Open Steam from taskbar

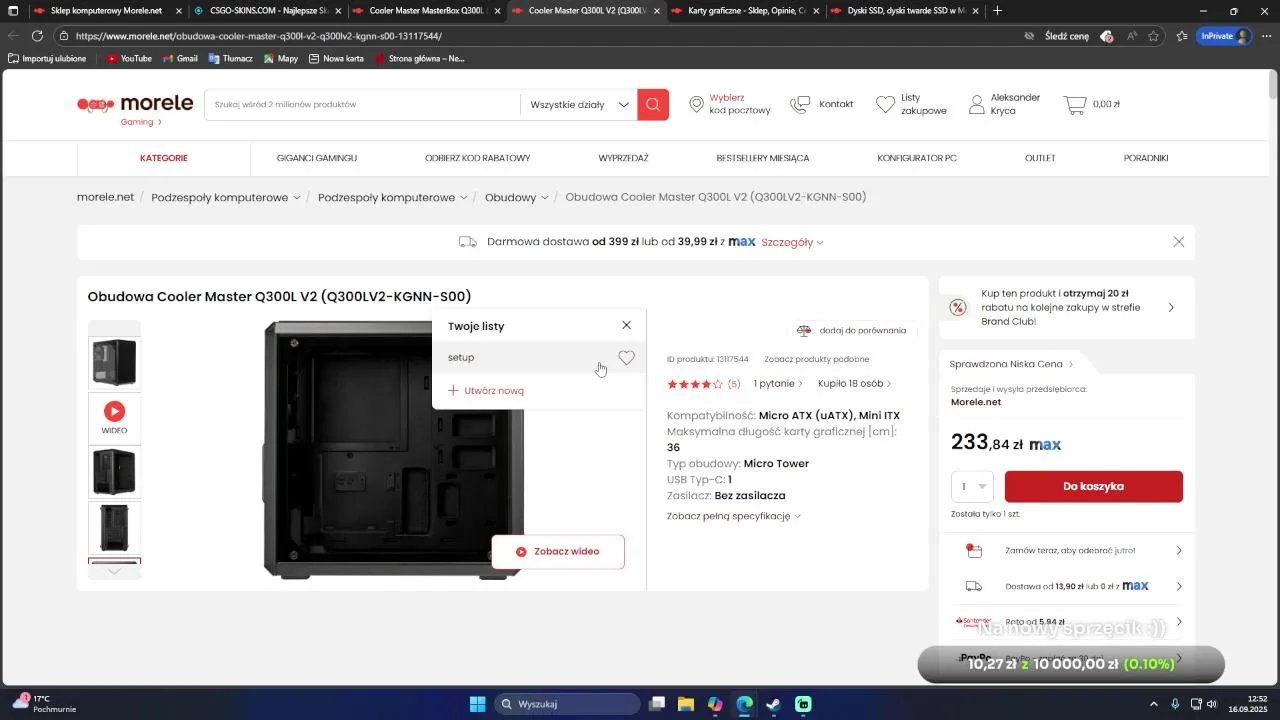(773, 704)
